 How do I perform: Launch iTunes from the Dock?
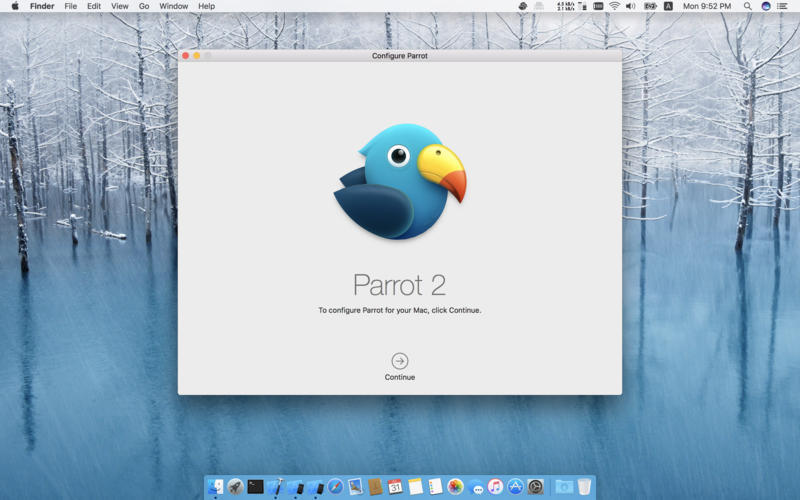point(495,486)
